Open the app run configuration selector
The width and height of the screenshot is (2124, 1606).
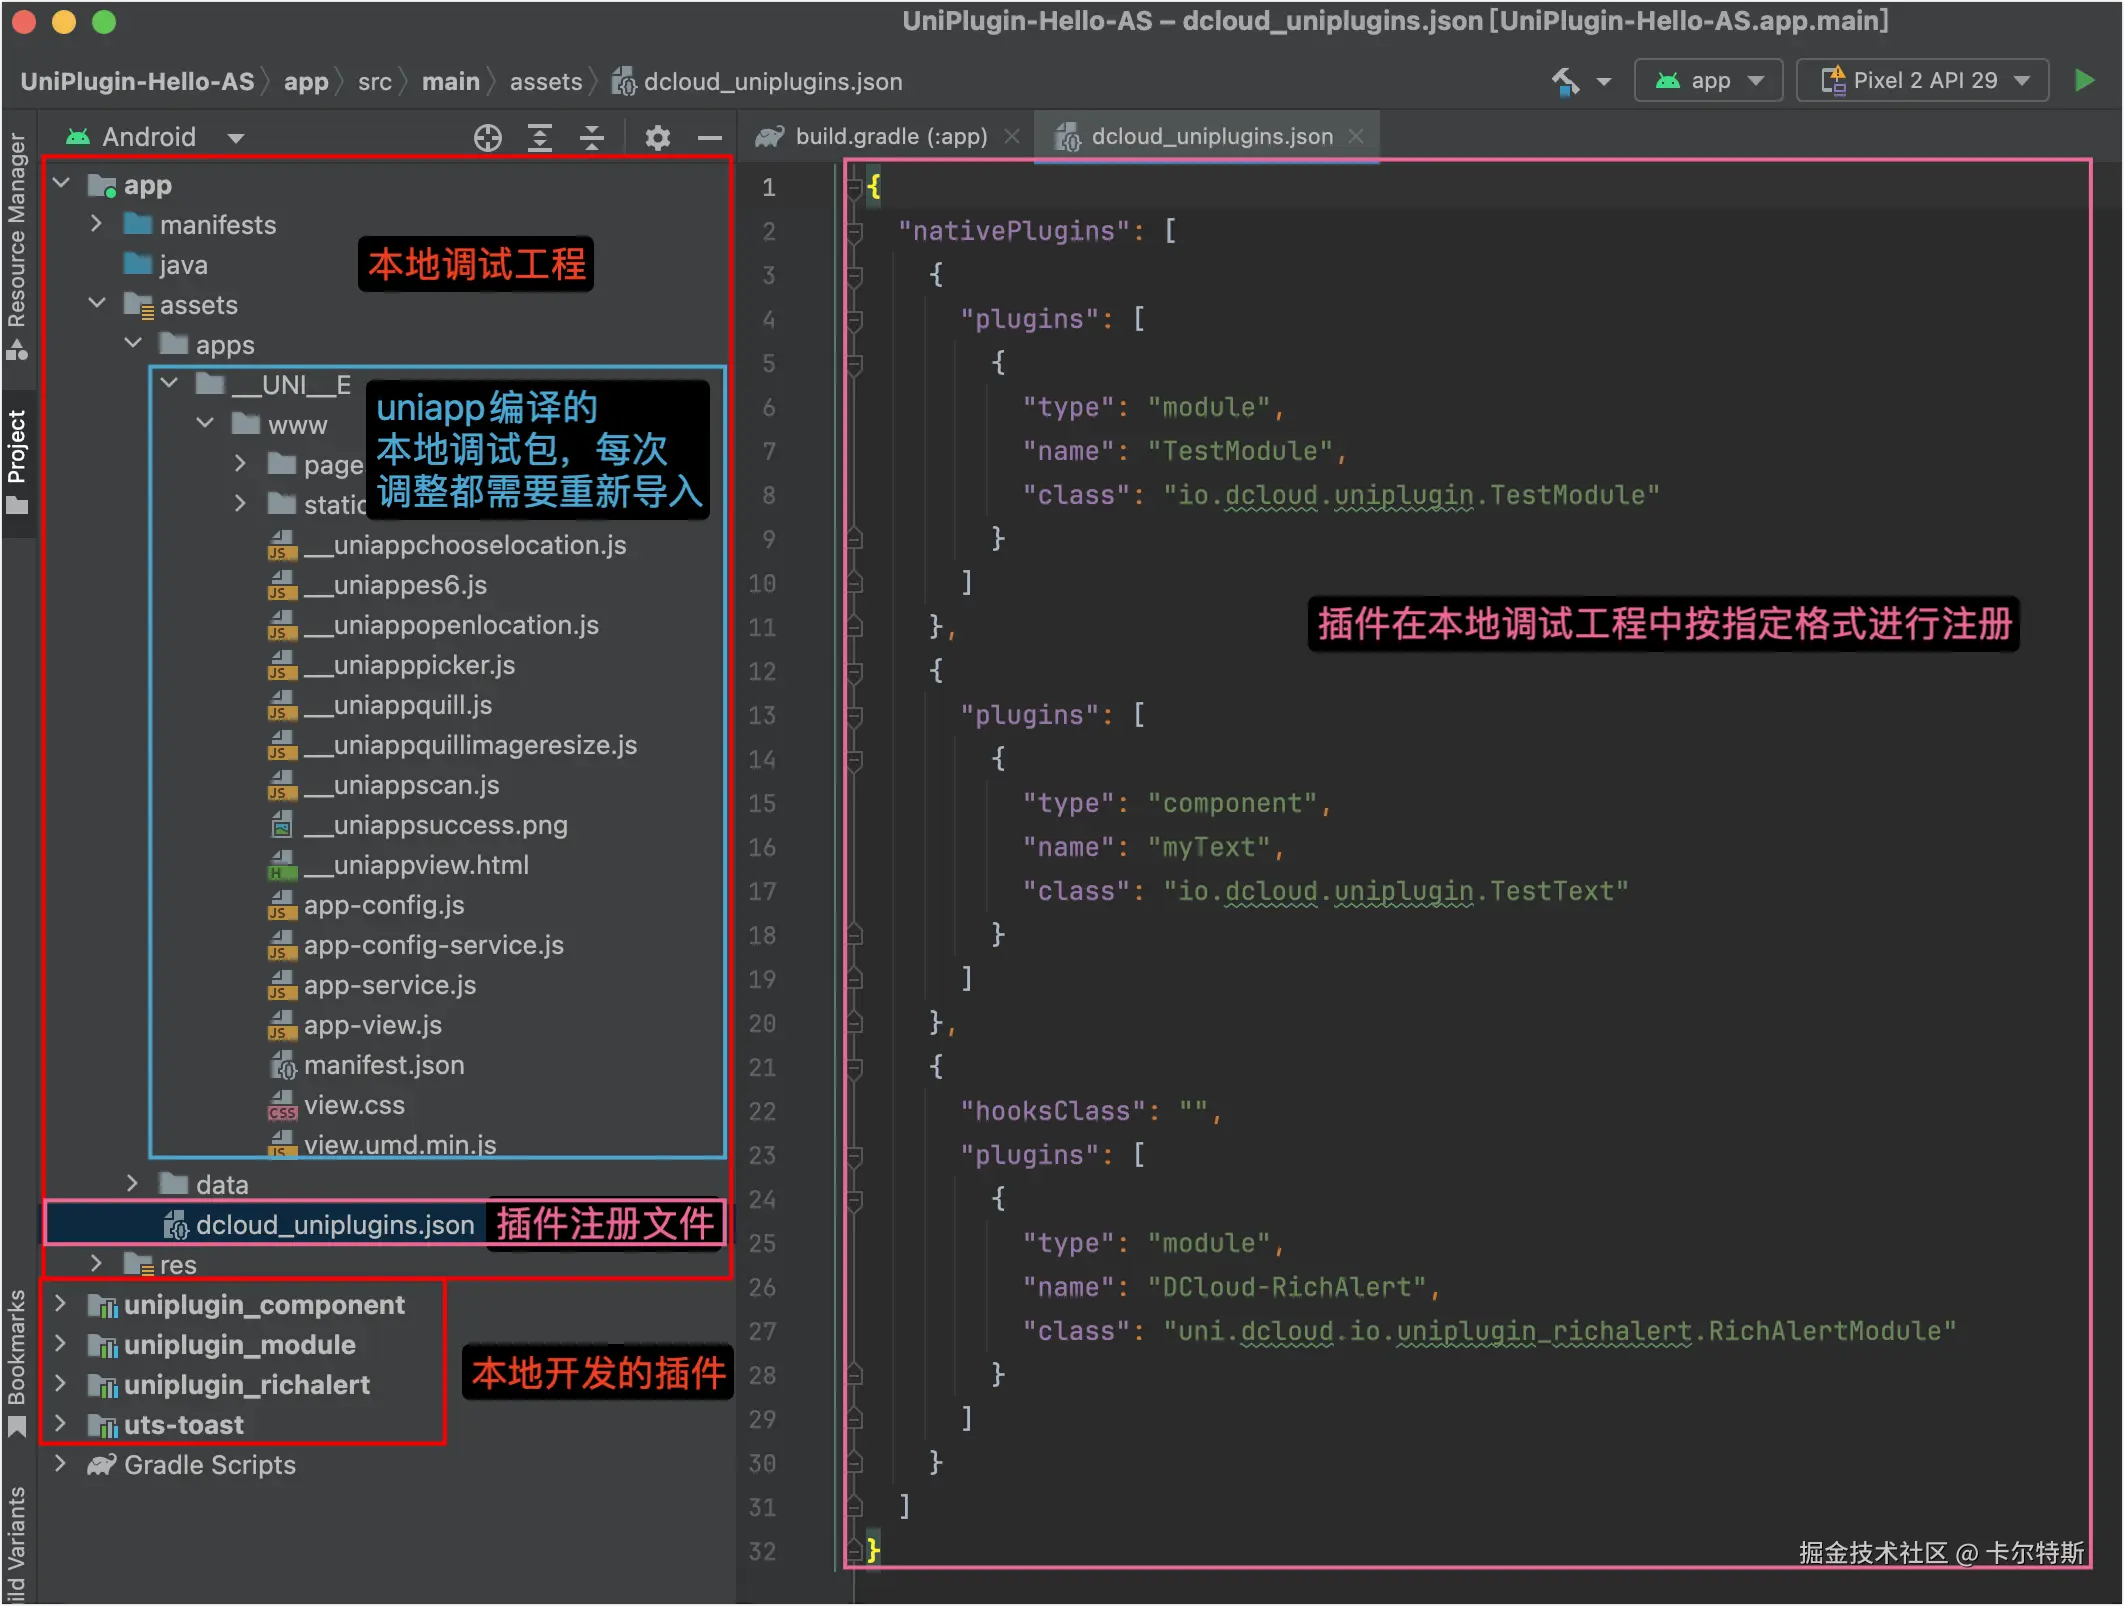(1709, 81)
